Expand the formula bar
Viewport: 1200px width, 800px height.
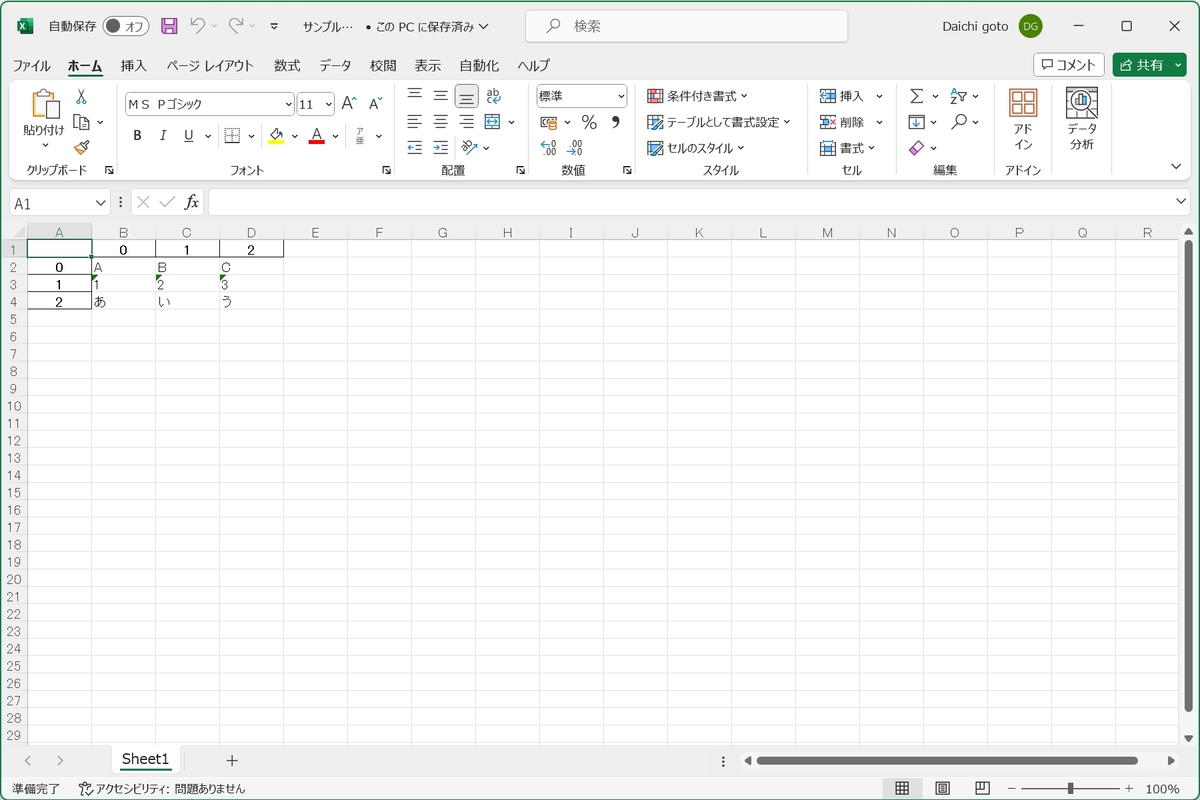1181,203
